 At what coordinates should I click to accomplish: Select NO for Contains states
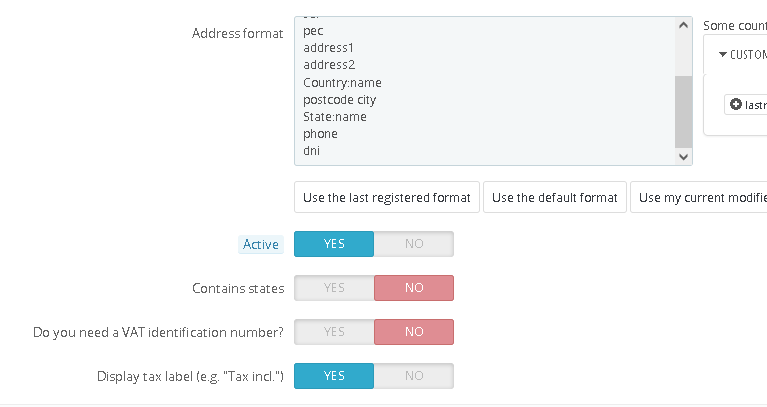[414, 288]
